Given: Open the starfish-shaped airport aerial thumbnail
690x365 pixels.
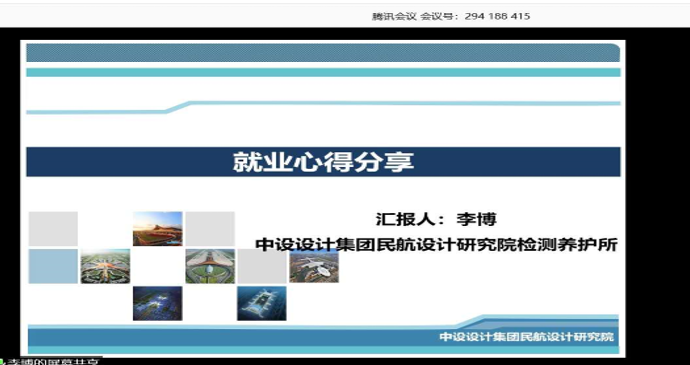Looking at the screenshot, I should coord(105,266).
